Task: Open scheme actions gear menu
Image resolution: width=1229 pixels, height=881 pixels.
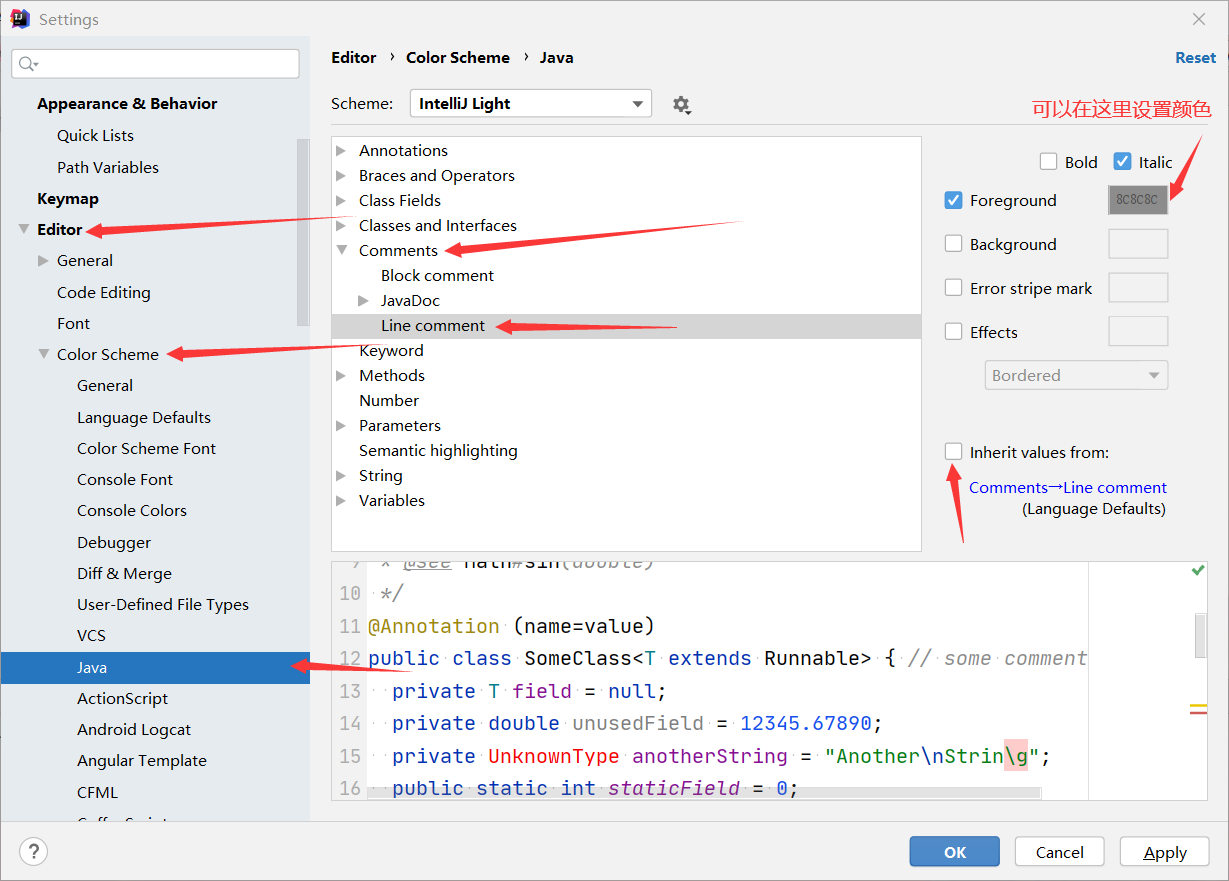Action: click(x=681, y=104)
